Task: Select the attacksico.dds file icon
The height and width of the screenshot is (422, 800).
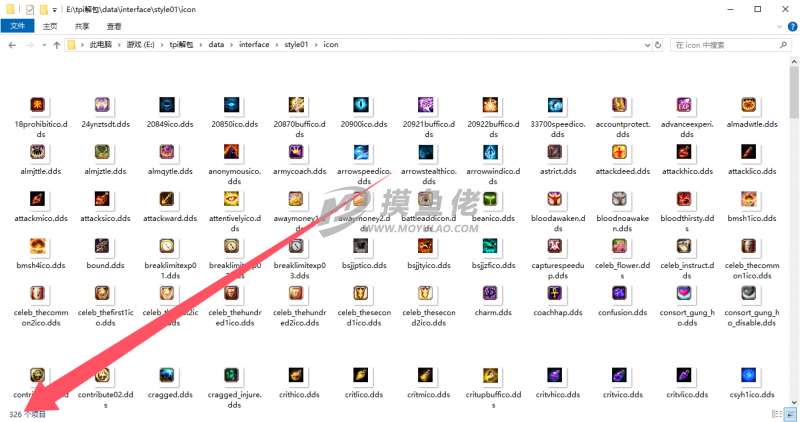Action: (x=103, y=199)
